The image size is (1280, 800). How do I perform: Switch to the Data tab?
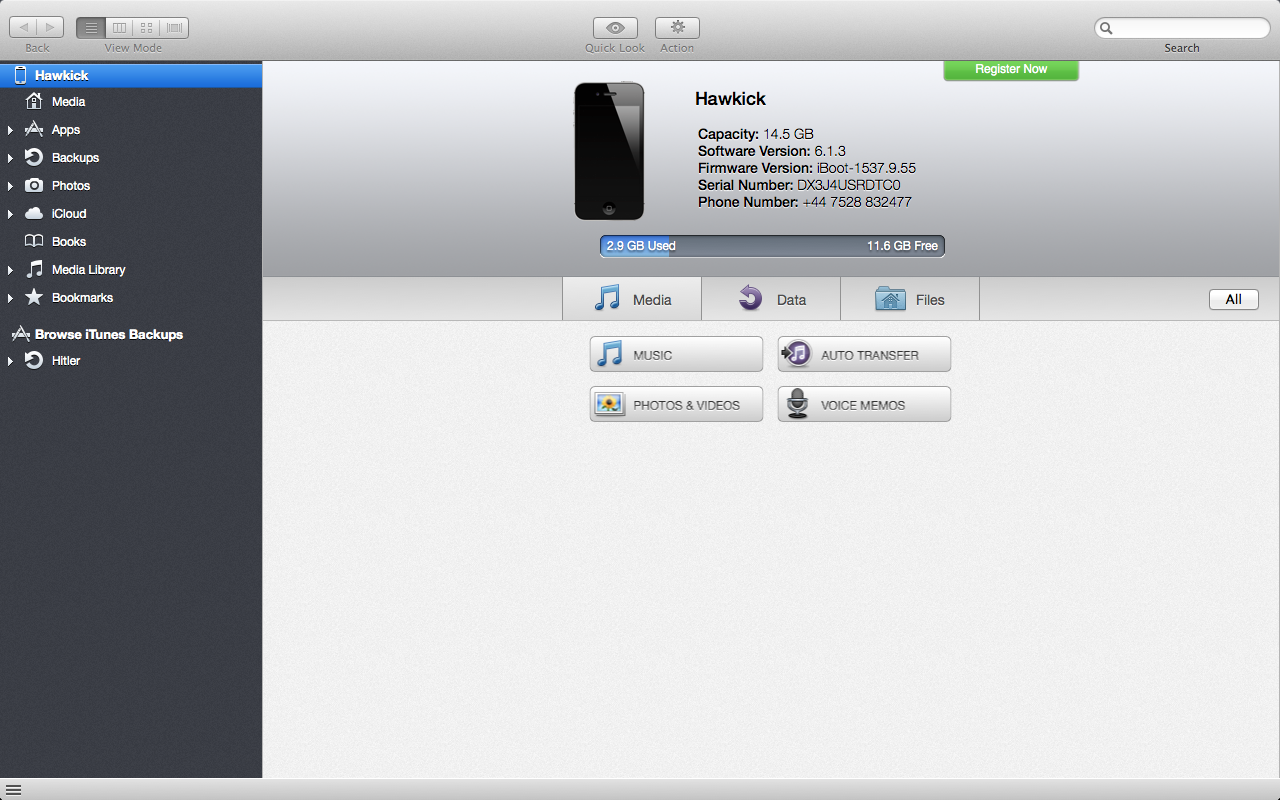(x=771, y=299)
